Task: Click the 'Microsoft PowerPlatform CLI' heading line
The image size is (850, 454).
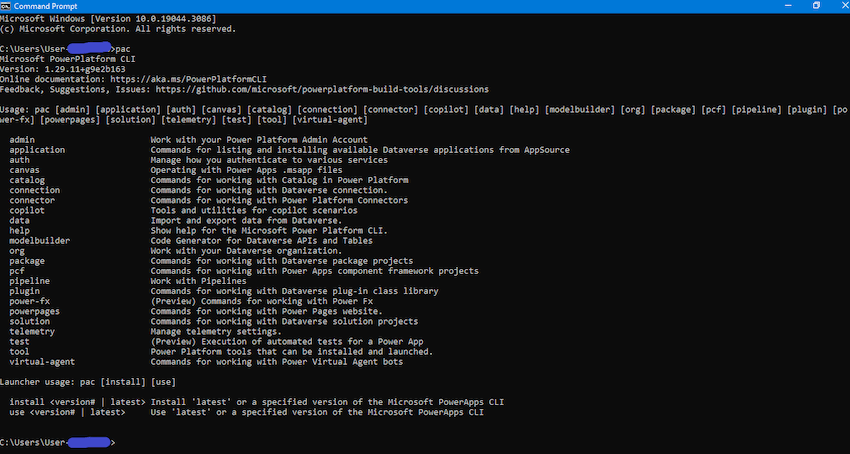Action: coord(68,59)
